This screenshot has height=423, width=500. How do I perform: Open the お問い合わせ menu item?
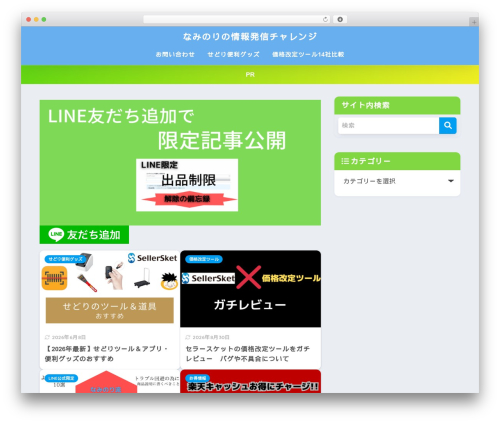175,54
